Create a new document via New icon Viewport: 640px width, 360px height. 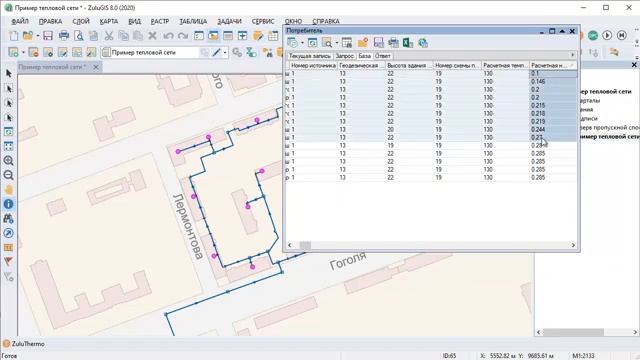point(13,36)
